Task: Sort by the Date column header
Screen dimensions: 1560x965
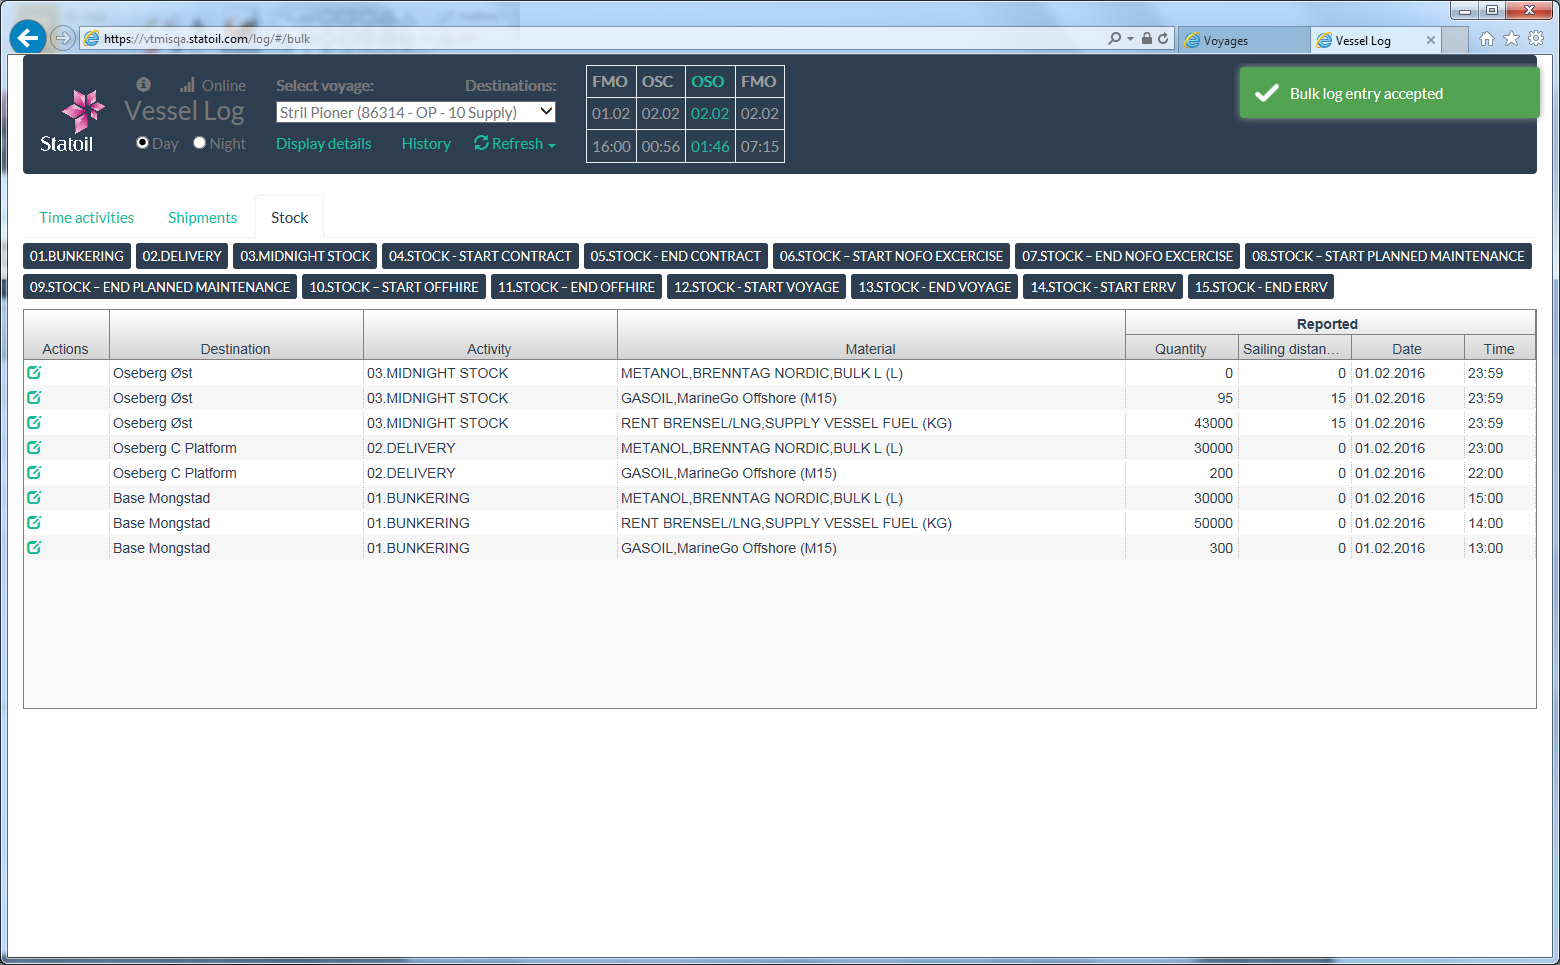Action: tap(1407, 349)
